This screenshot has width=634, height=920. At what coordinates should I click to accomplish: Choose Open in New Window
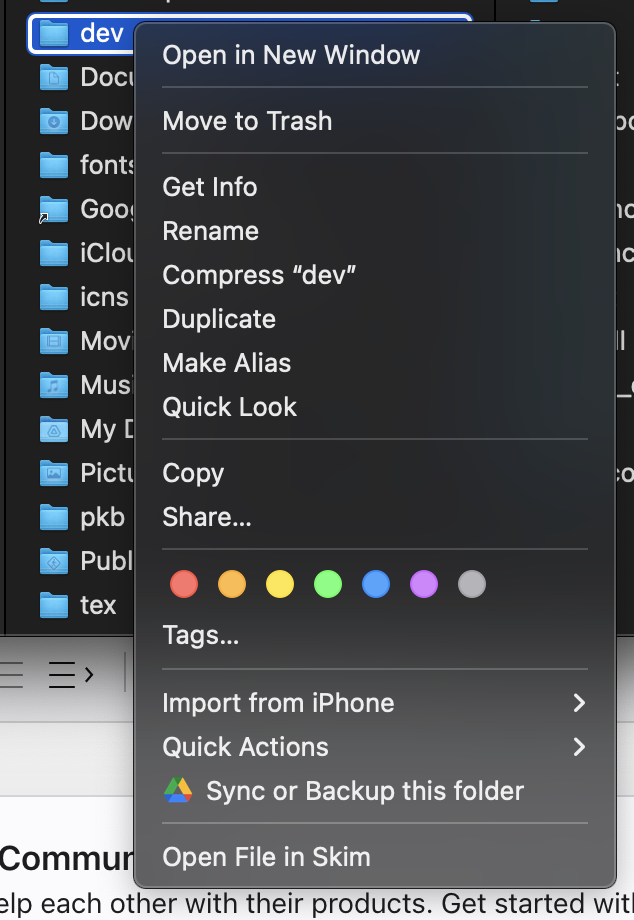[x=291, y=55]
